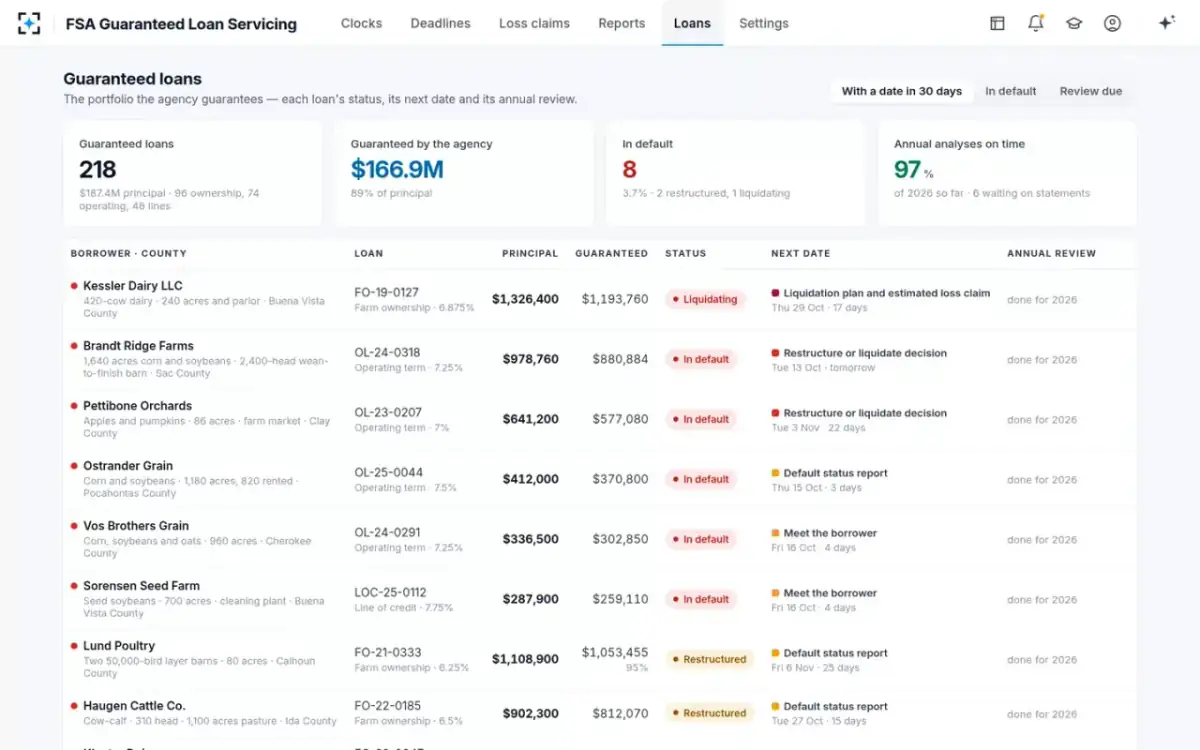Click the Next Date column header

[801, 254]
